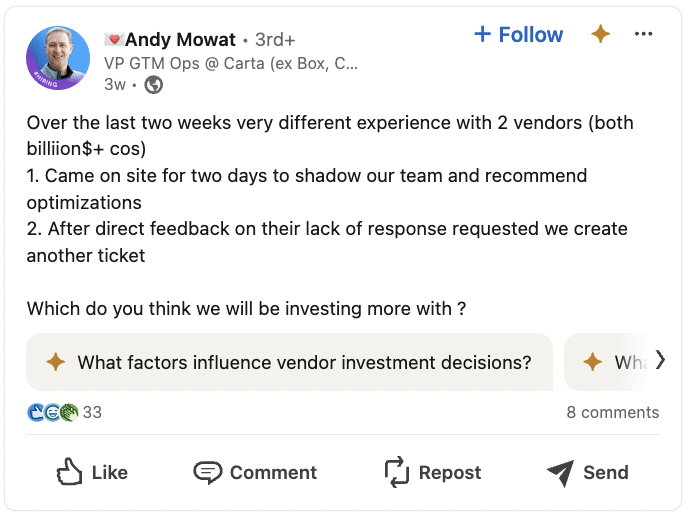Select 'What factors influence vendor investment decisions?' suggestion
Viewport: 690px width, 520px height.
point(290,362)
